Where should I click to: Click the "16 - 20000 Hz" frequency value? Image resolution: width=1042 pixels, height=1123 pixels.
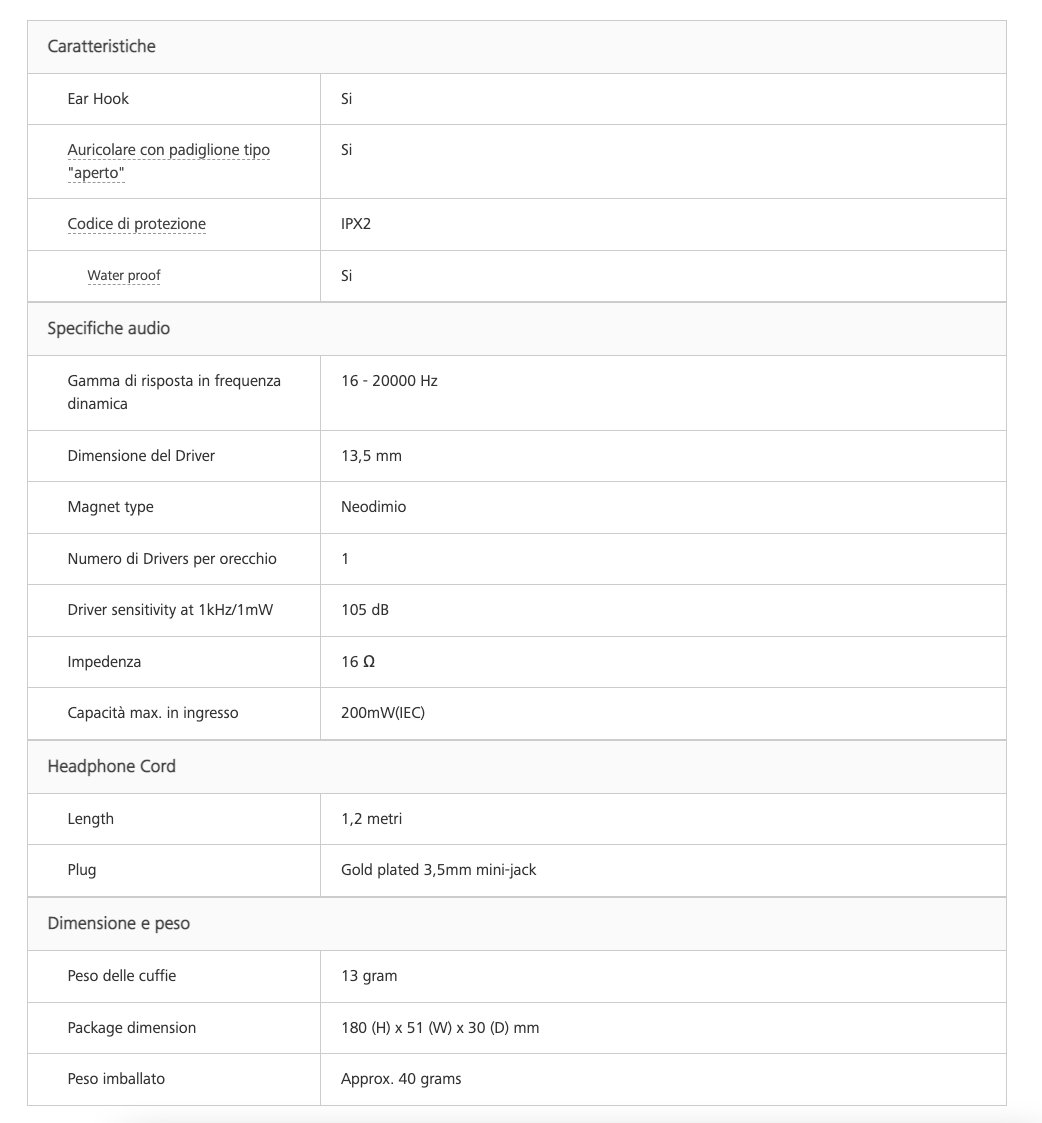[x=389, y=381]
